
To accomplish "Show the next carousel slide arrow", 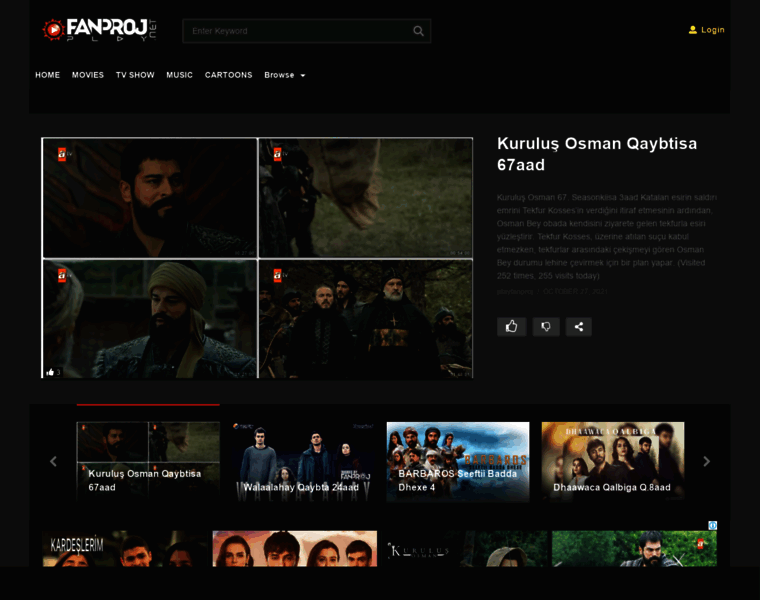I will [x=706, y=461].
